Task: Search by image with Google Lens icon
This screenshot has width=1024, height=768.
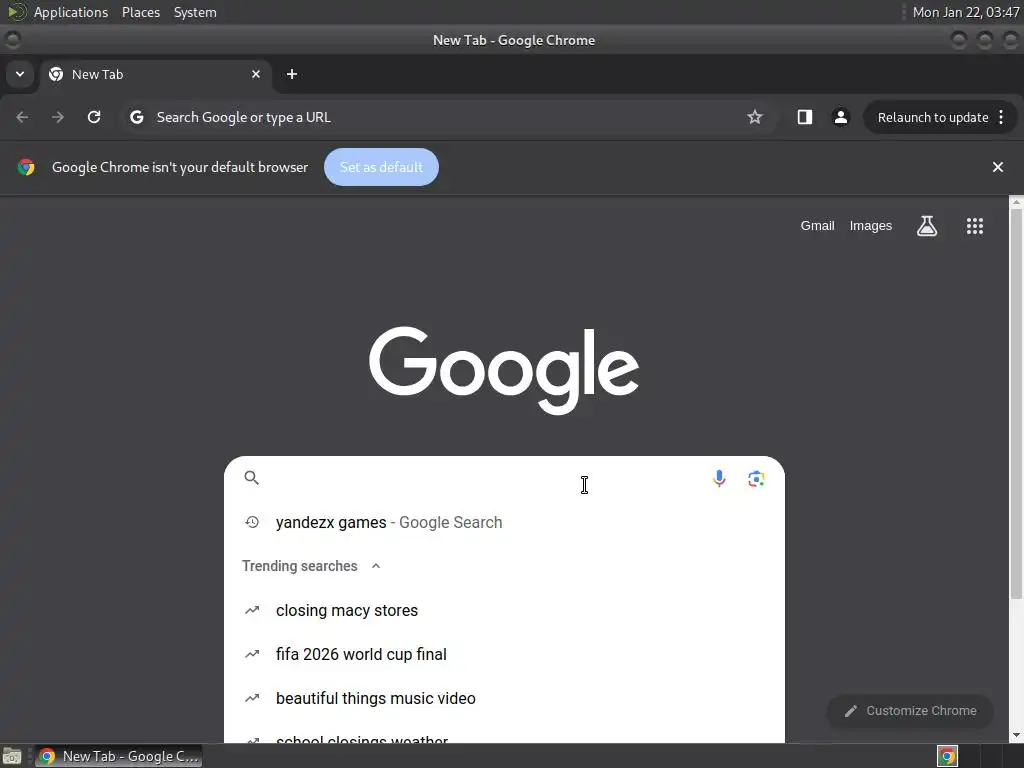Action: [x=756, y=479]
